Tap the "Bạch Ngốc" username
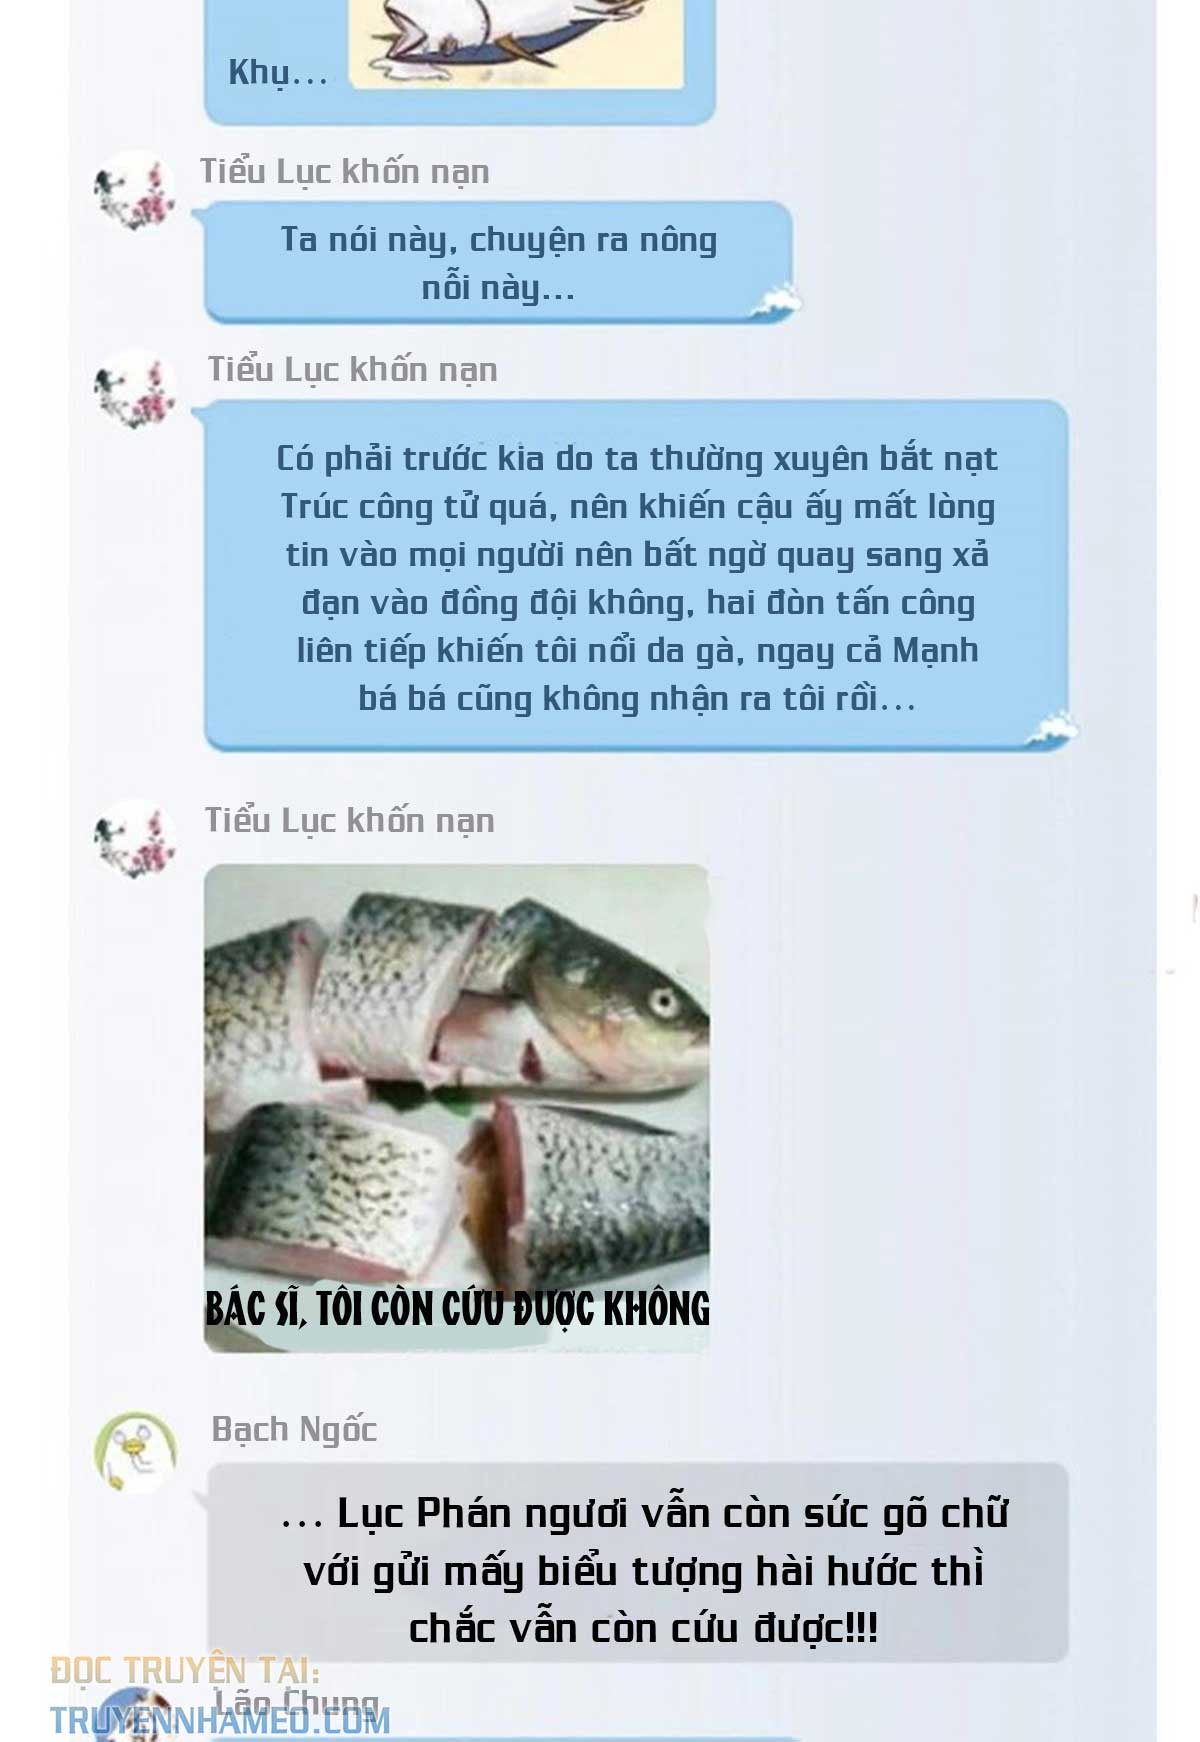 point(294,1430)
